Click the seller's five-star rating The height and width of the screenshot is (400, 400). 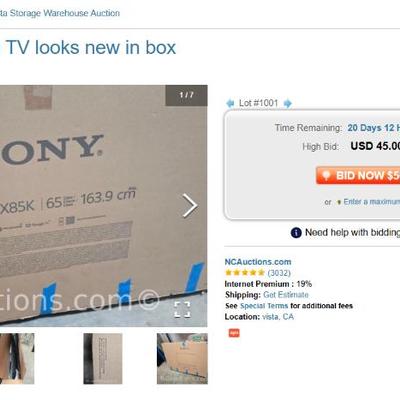click(x=245, y=273)
